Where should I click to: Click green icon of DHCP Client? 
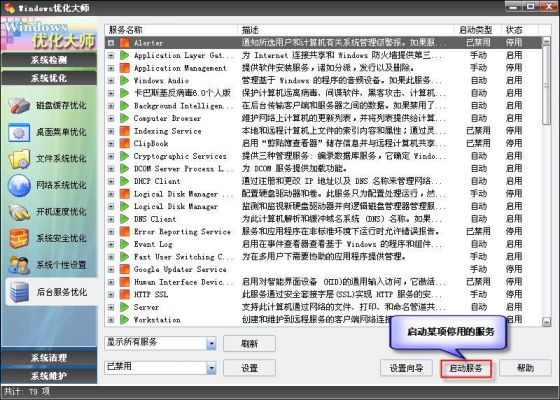125,181
